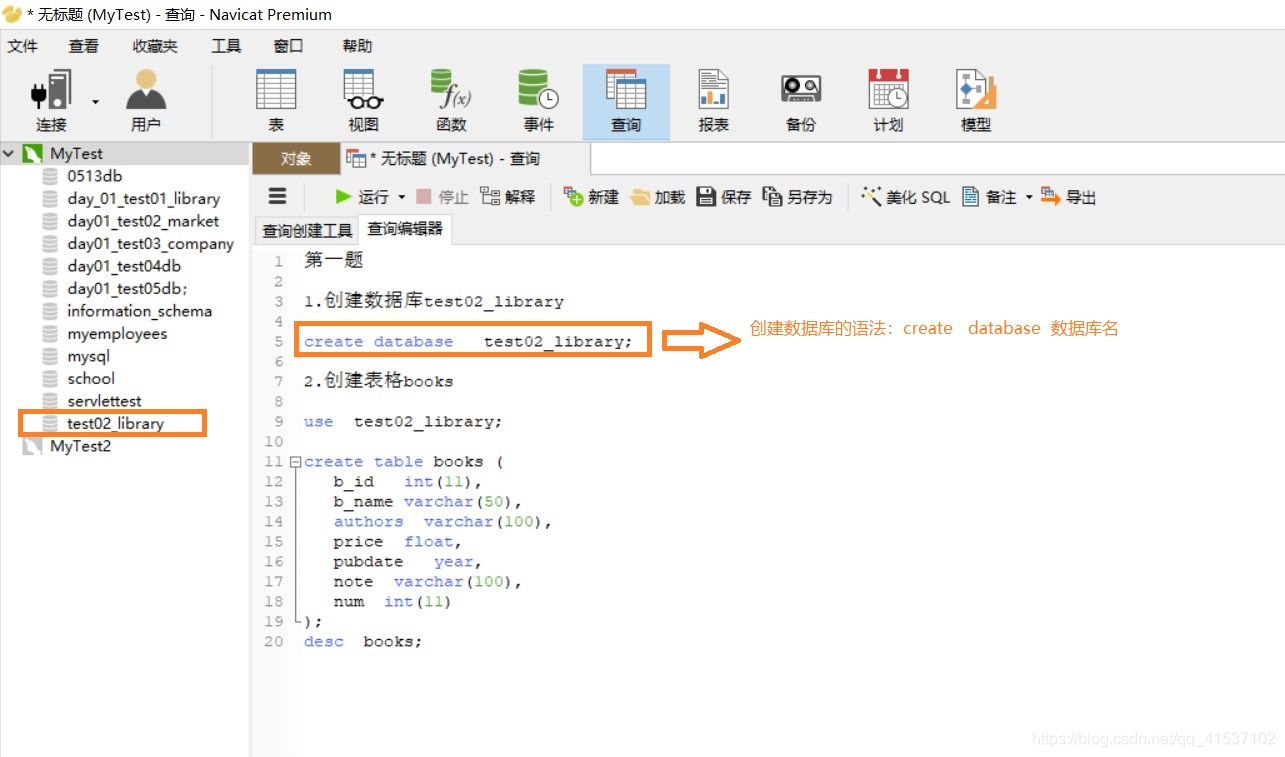Click the 停止 stop button
1285x757 pixels.
click(x=442, y=197)
